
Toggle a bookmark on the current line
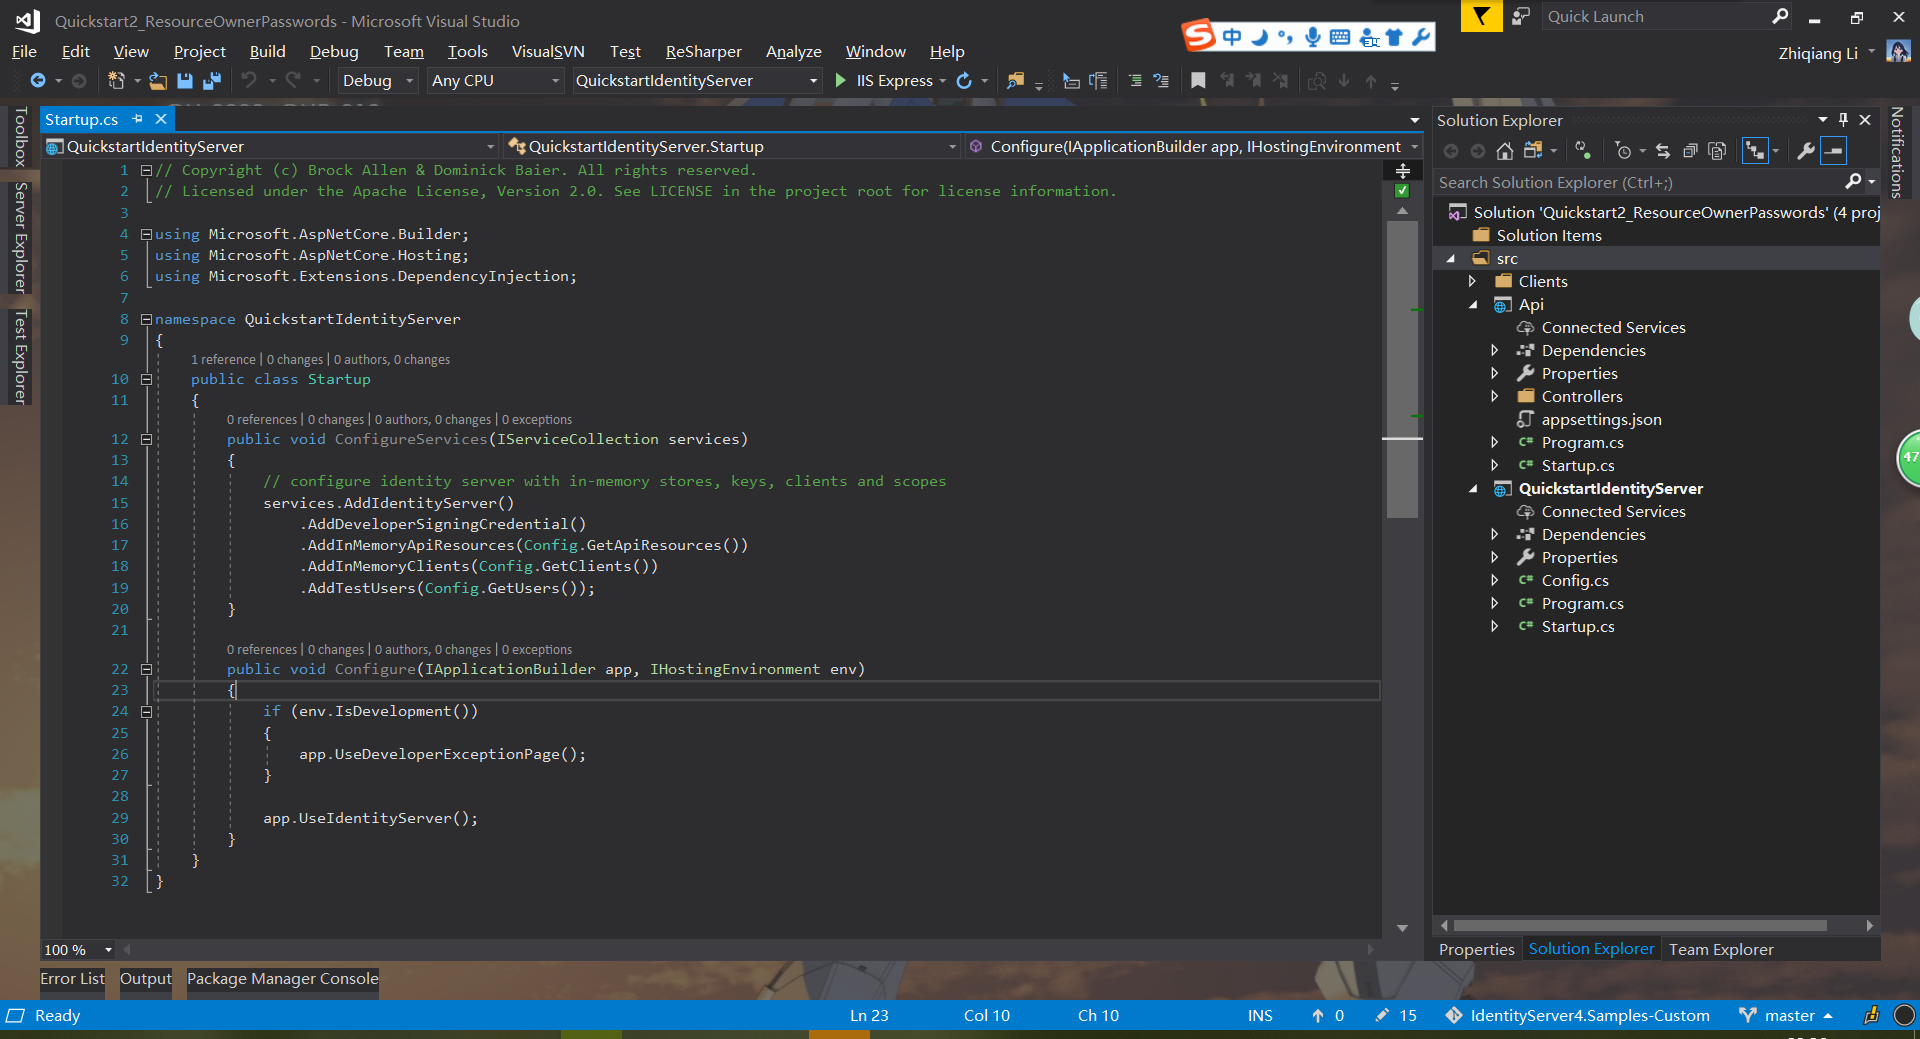[x=1198, y=81]
